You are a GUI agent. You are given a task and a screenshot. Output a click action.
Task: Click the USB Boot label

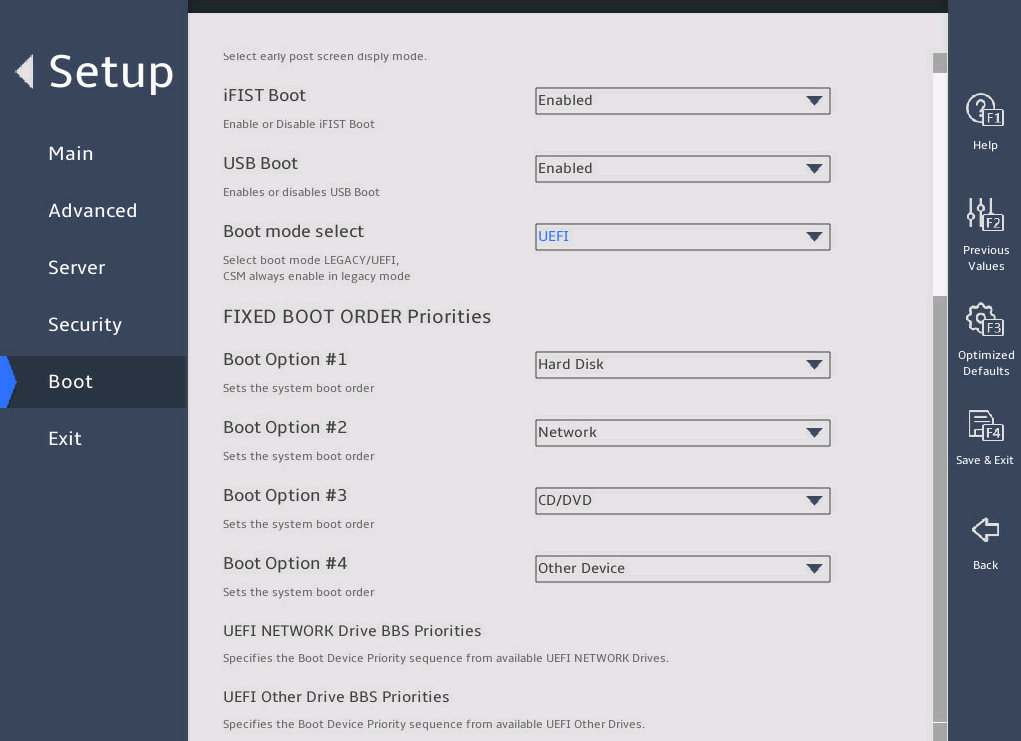[x=260, y=163]
